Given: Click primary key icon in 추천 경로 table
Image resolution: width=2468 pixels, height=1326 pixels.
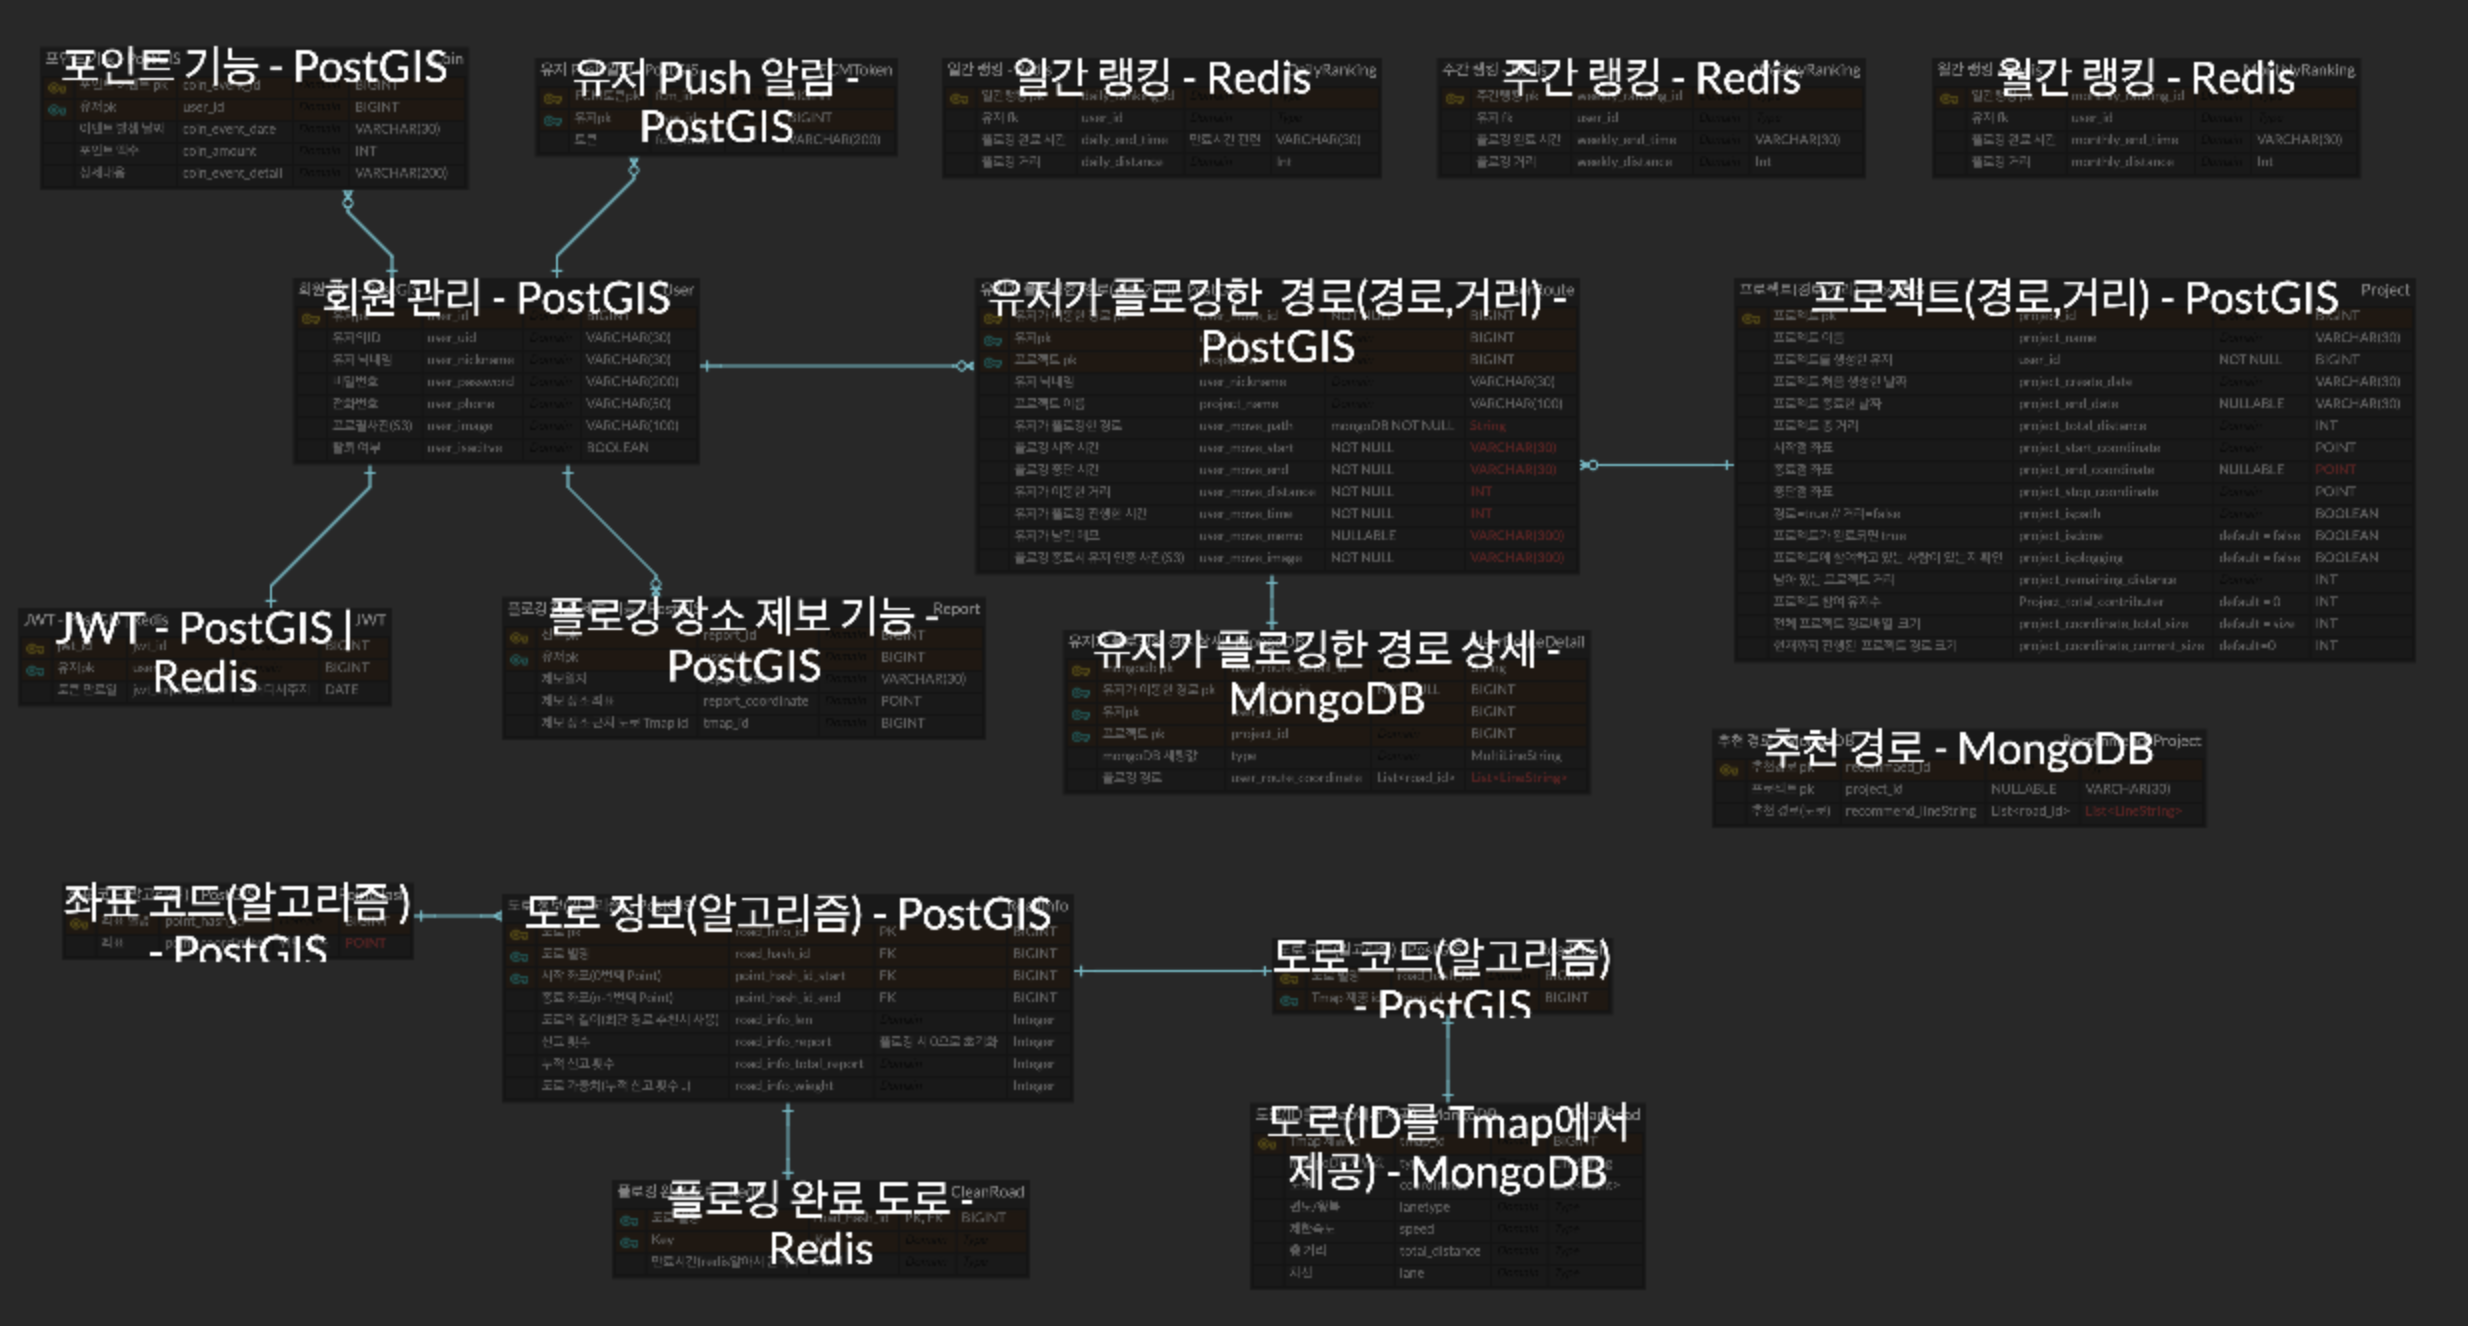Looking at the screenshot, I should coord(1729,769).
